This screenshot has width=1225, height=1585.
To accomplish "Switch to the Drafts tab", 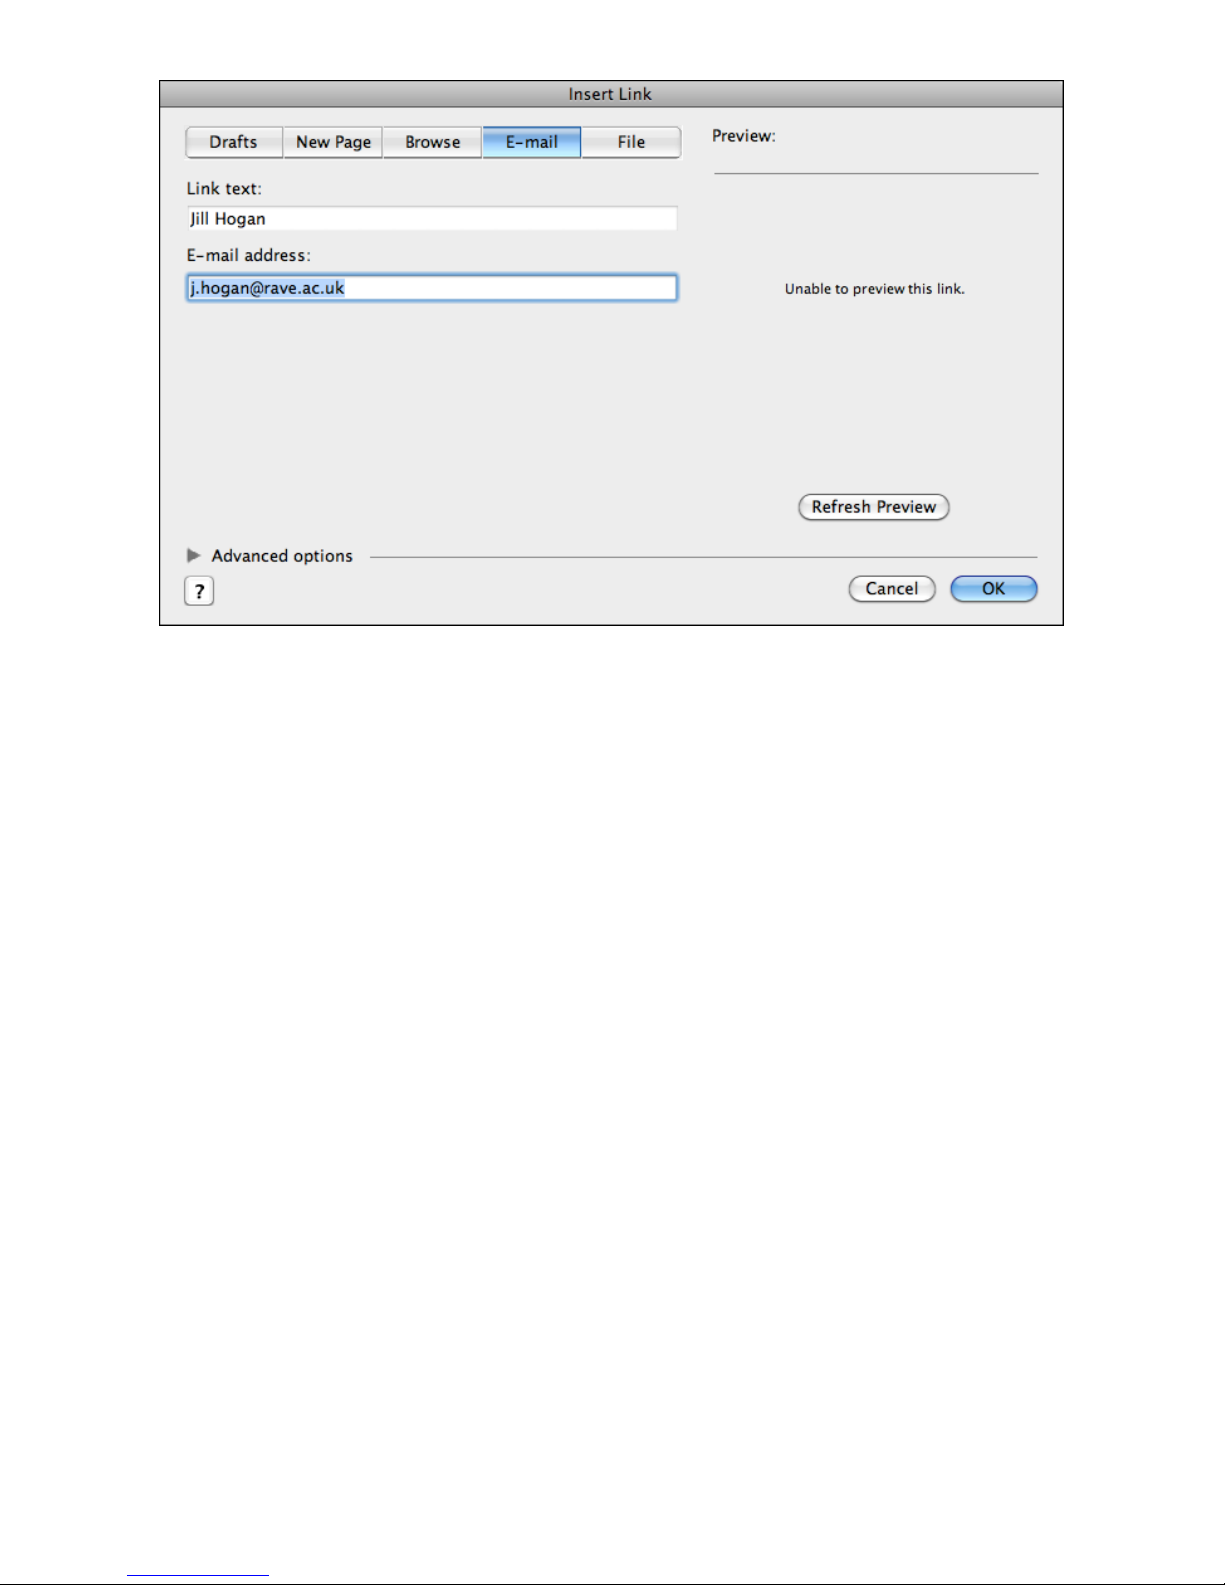I will click(234, 142).
